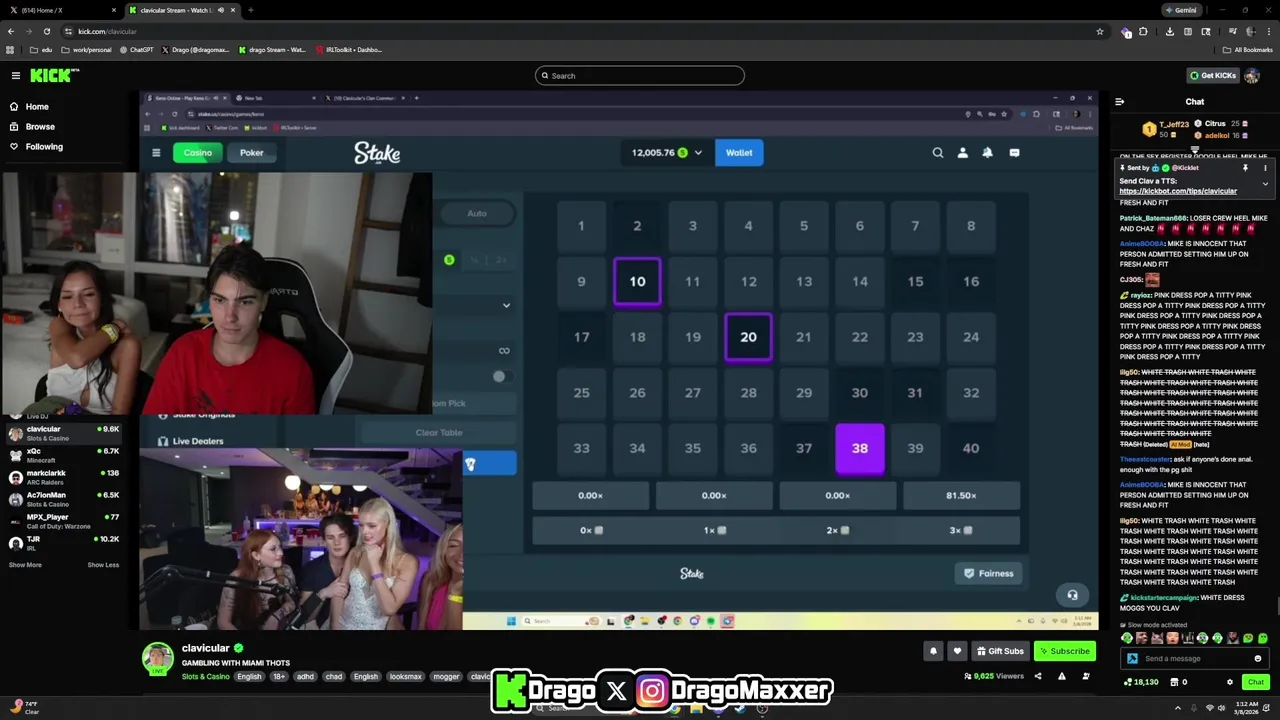
Task: Click the Stake Casino tab in stream
Action: tap(197, 152)
